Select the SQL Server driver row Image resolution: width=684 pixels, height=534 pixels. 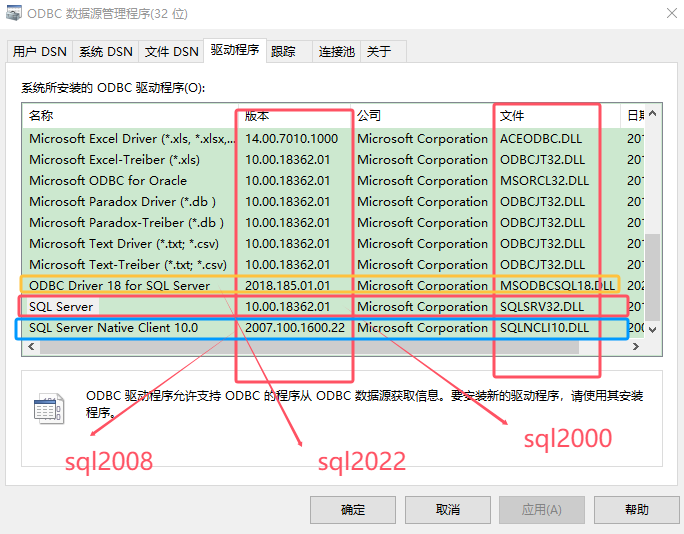333,306
